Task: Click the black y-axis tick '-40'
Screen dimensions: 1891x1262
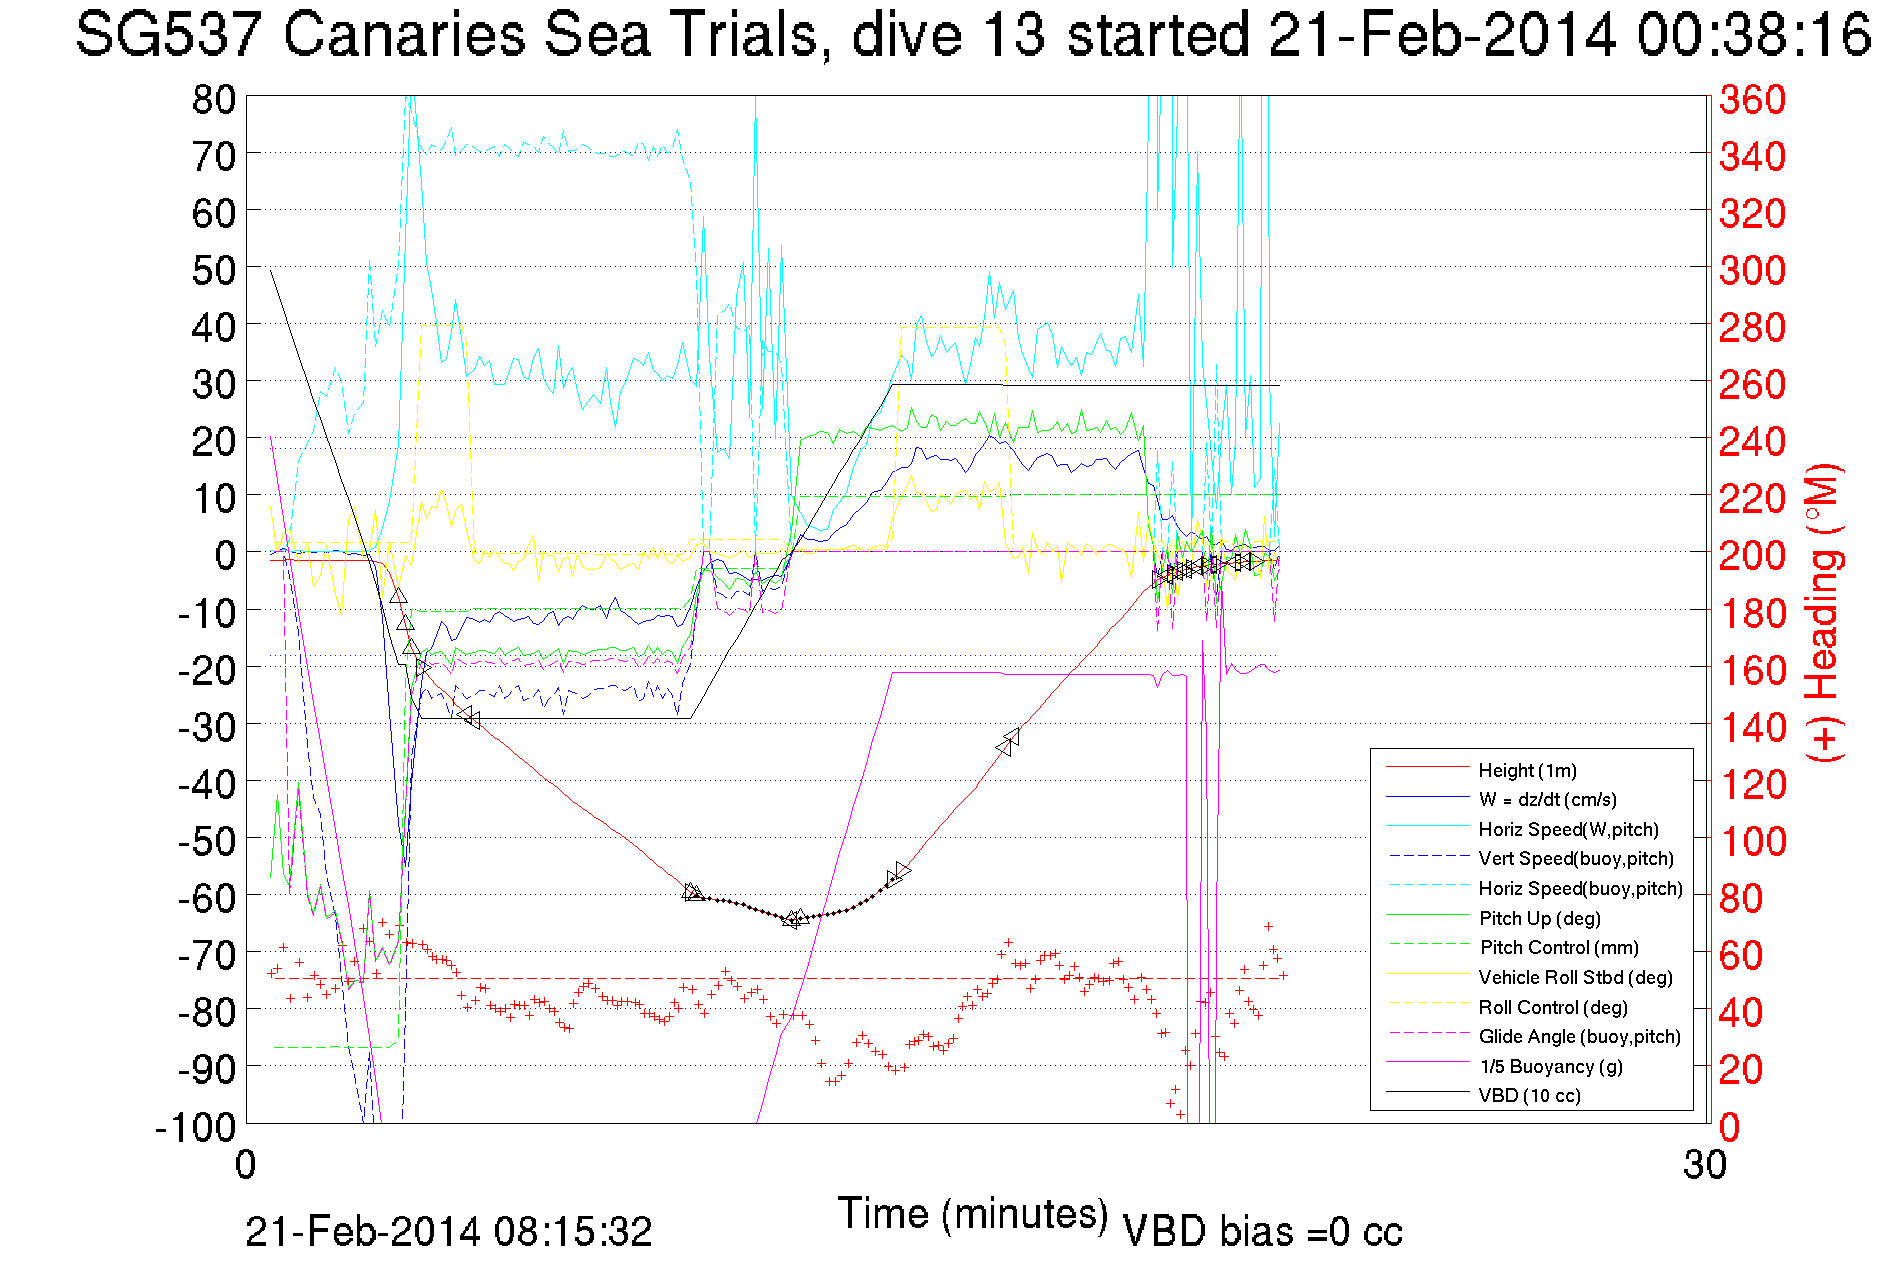Action: pos(207,783)
